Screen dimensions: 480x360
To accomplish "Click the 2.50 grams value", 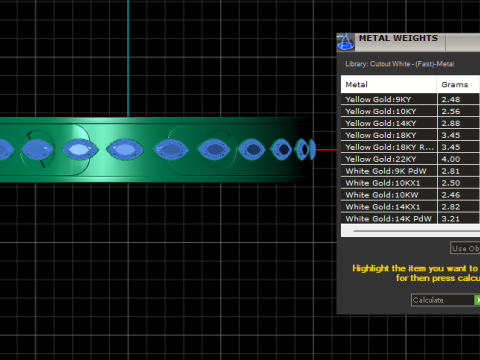I will [451, 183].
